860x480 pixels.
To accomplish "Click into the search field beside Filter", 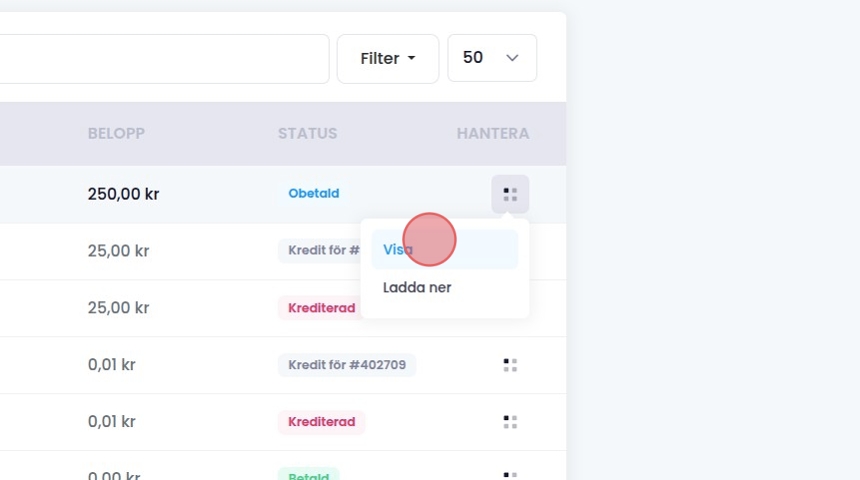I will pyautogui.click(x=160, y=59).
